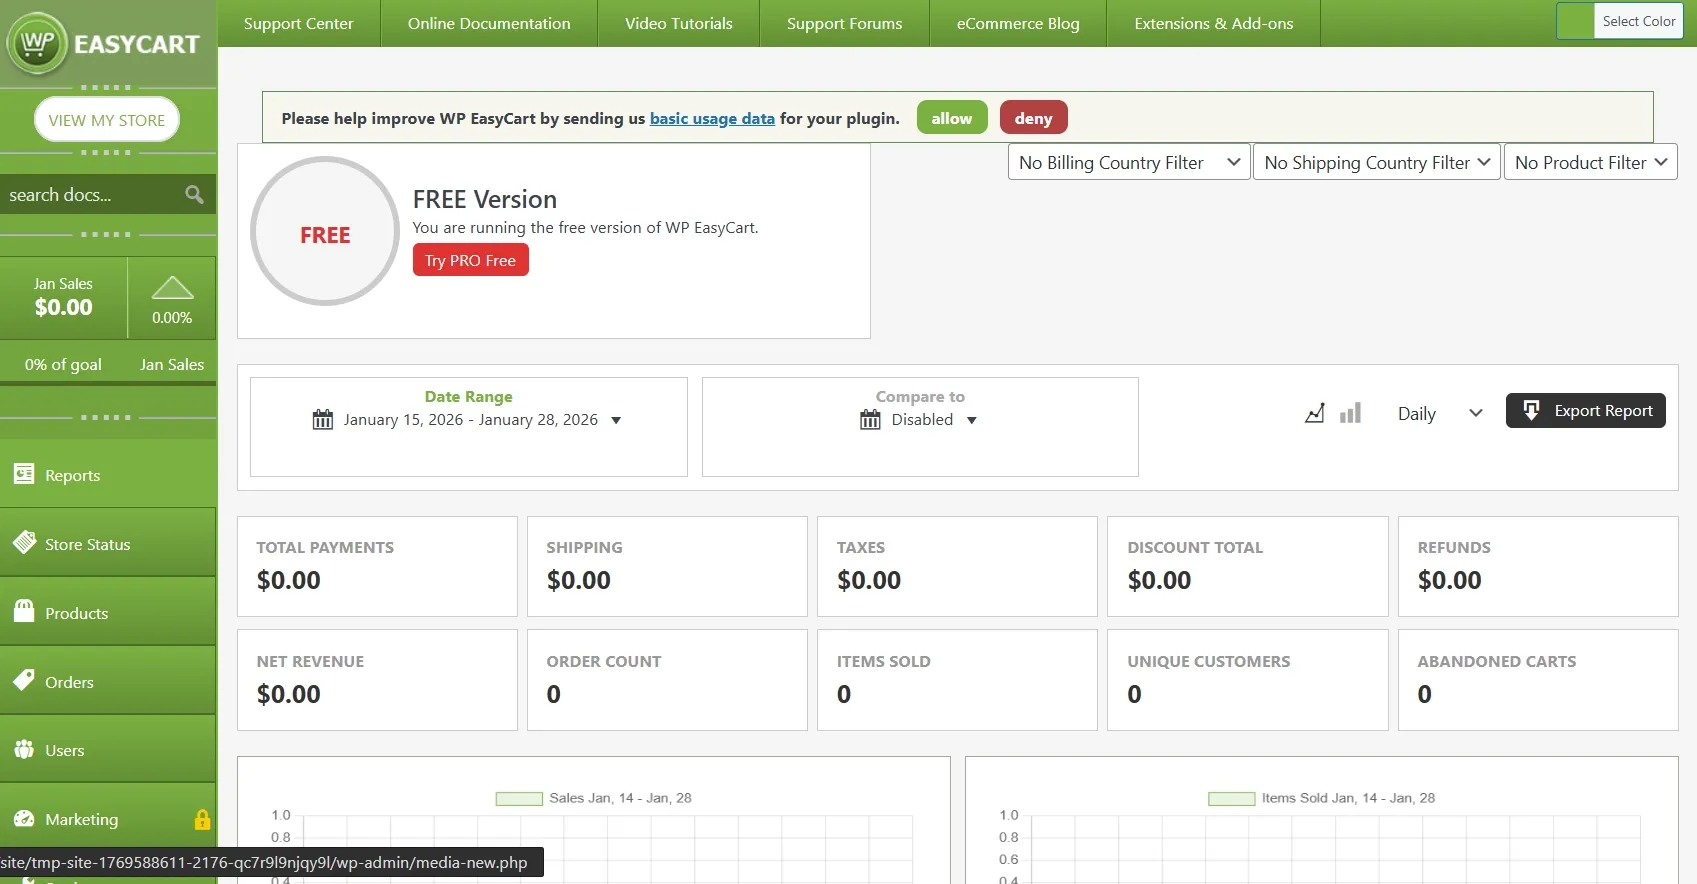
Task: Click the Select Color label button
Action: [x=1638, y=21]
